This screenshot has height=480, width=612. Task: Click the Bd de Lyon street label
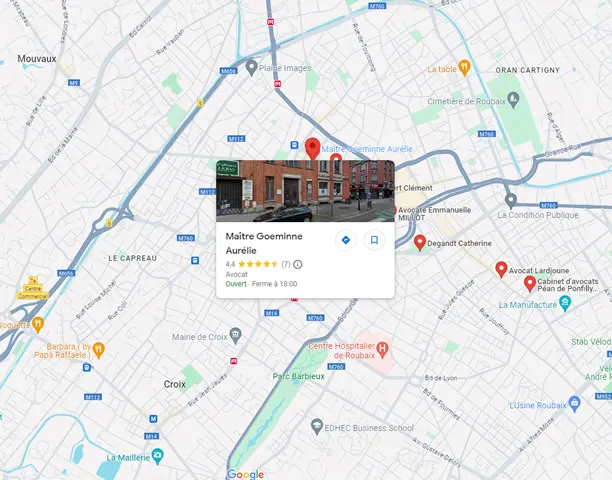click(441, 378)
